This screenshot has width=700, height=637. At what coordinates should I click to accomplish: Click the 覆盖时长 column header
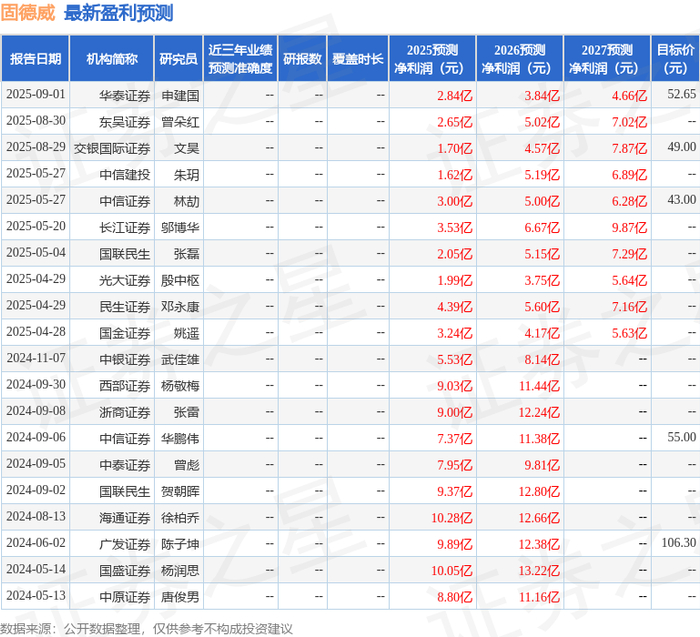(358, 59)
